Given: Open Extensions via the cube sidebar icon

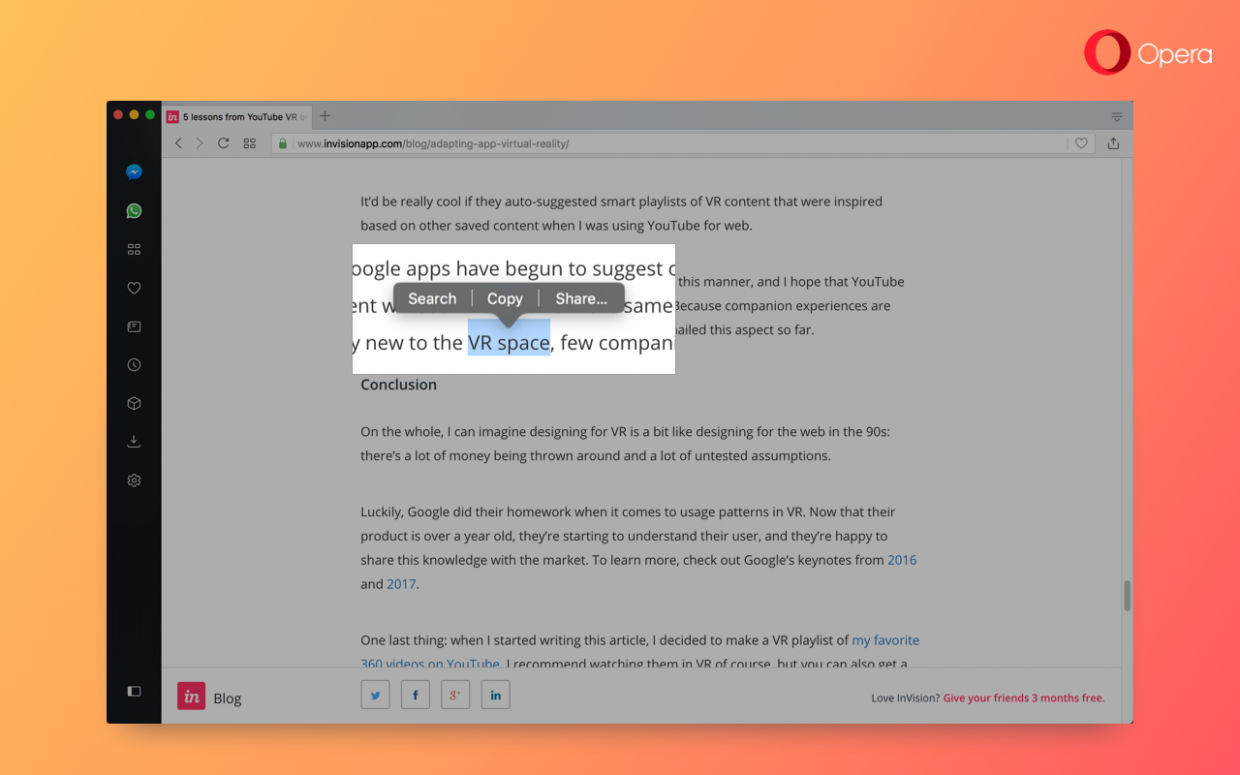Looking at the screenshot, I should pos(134,402).
